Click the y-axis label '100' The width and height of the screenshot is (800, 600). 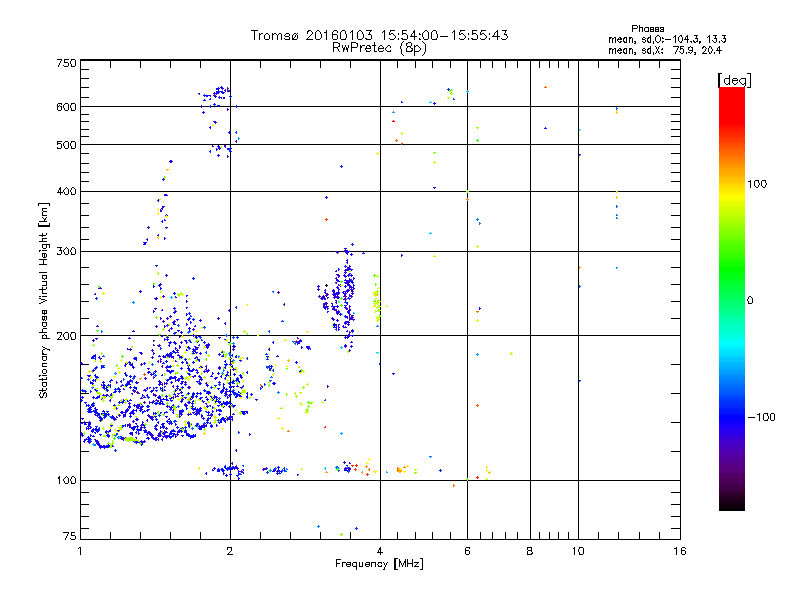66,481
